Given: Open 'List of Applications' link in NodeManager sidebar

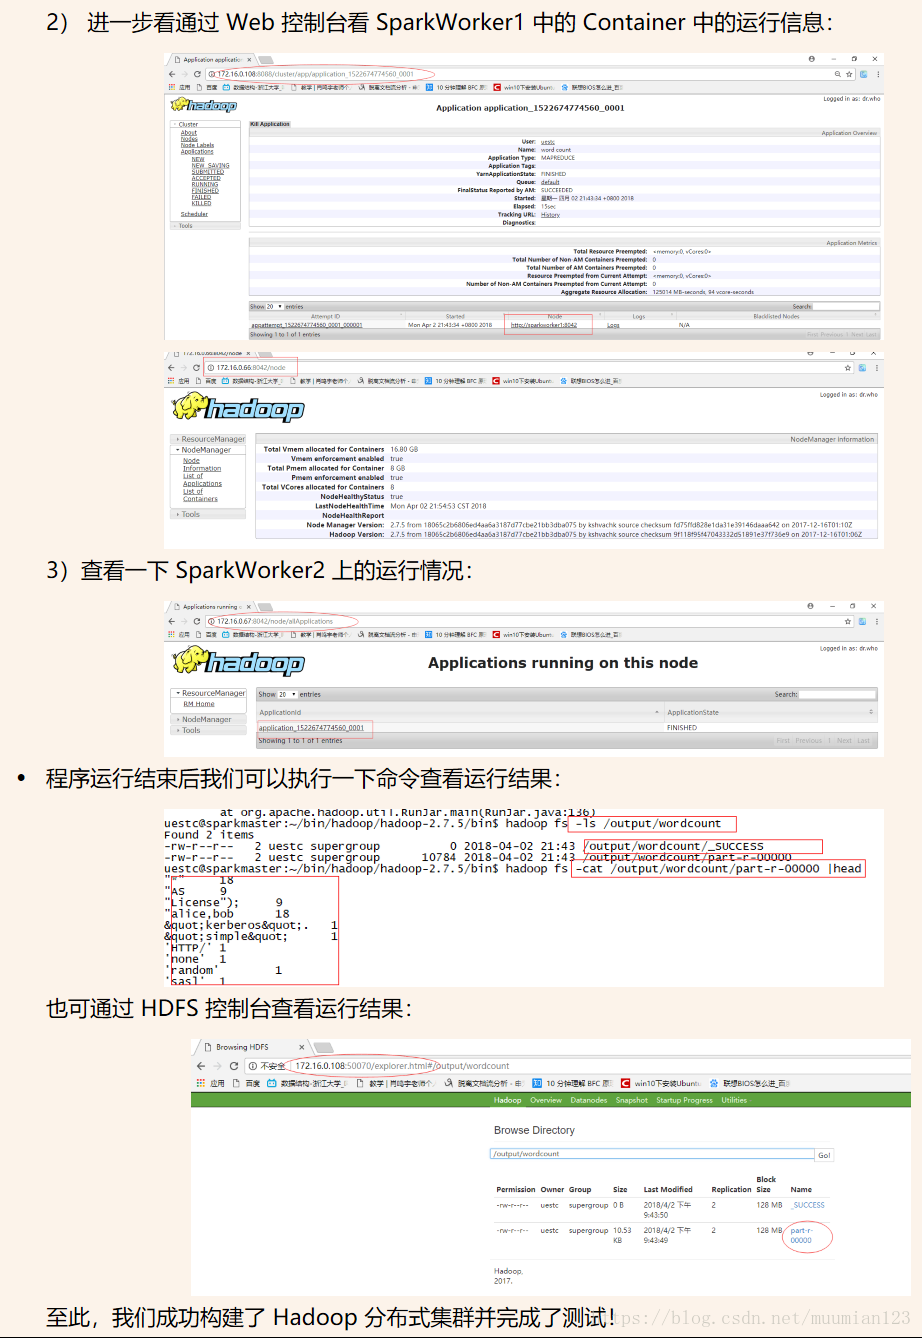Looking at the screenshot, I should tap(202, 480).
